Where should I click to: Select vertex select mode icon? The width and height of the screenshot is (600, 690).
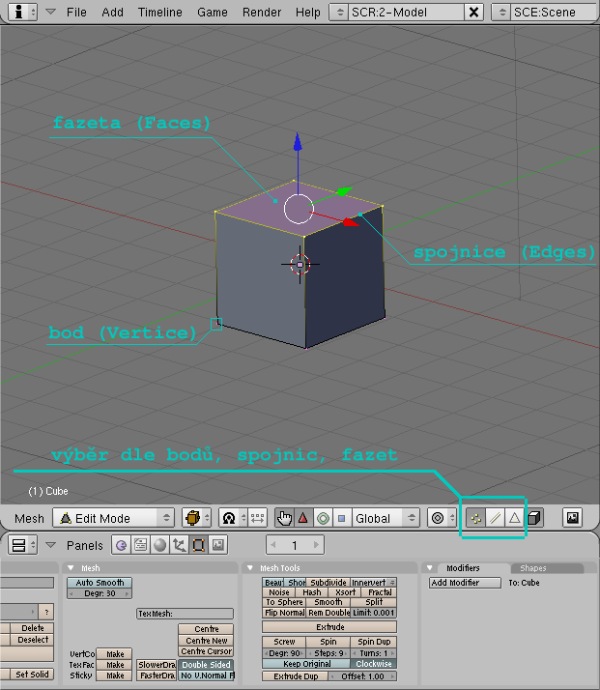coord(475,518)
